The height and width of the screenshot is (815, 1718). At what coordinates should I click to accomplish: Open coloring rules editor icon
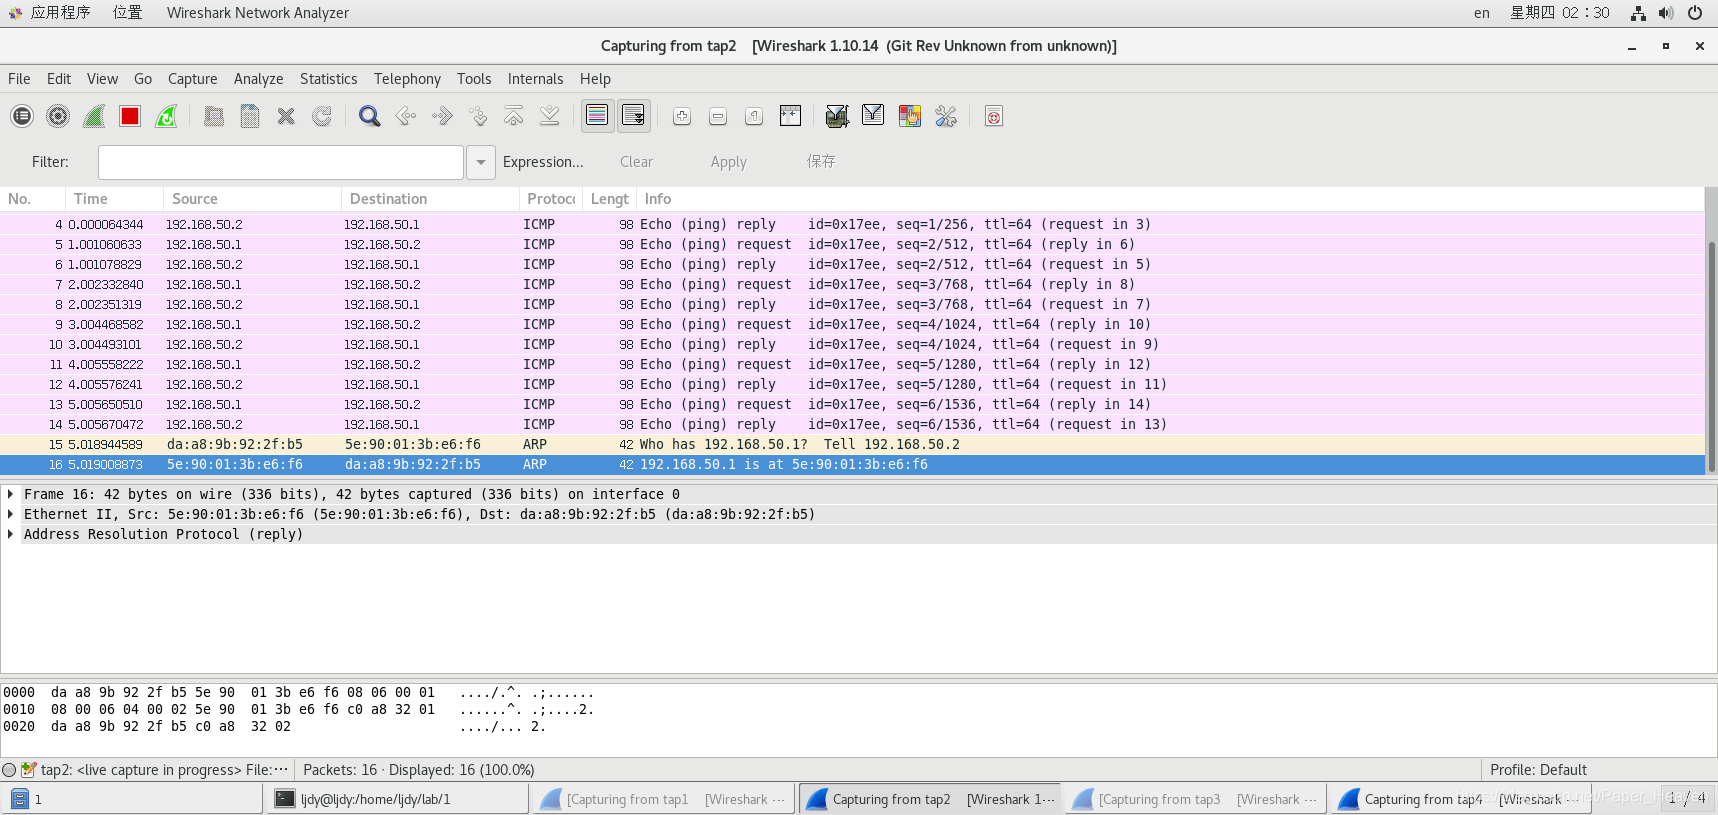tap(910, 116)
